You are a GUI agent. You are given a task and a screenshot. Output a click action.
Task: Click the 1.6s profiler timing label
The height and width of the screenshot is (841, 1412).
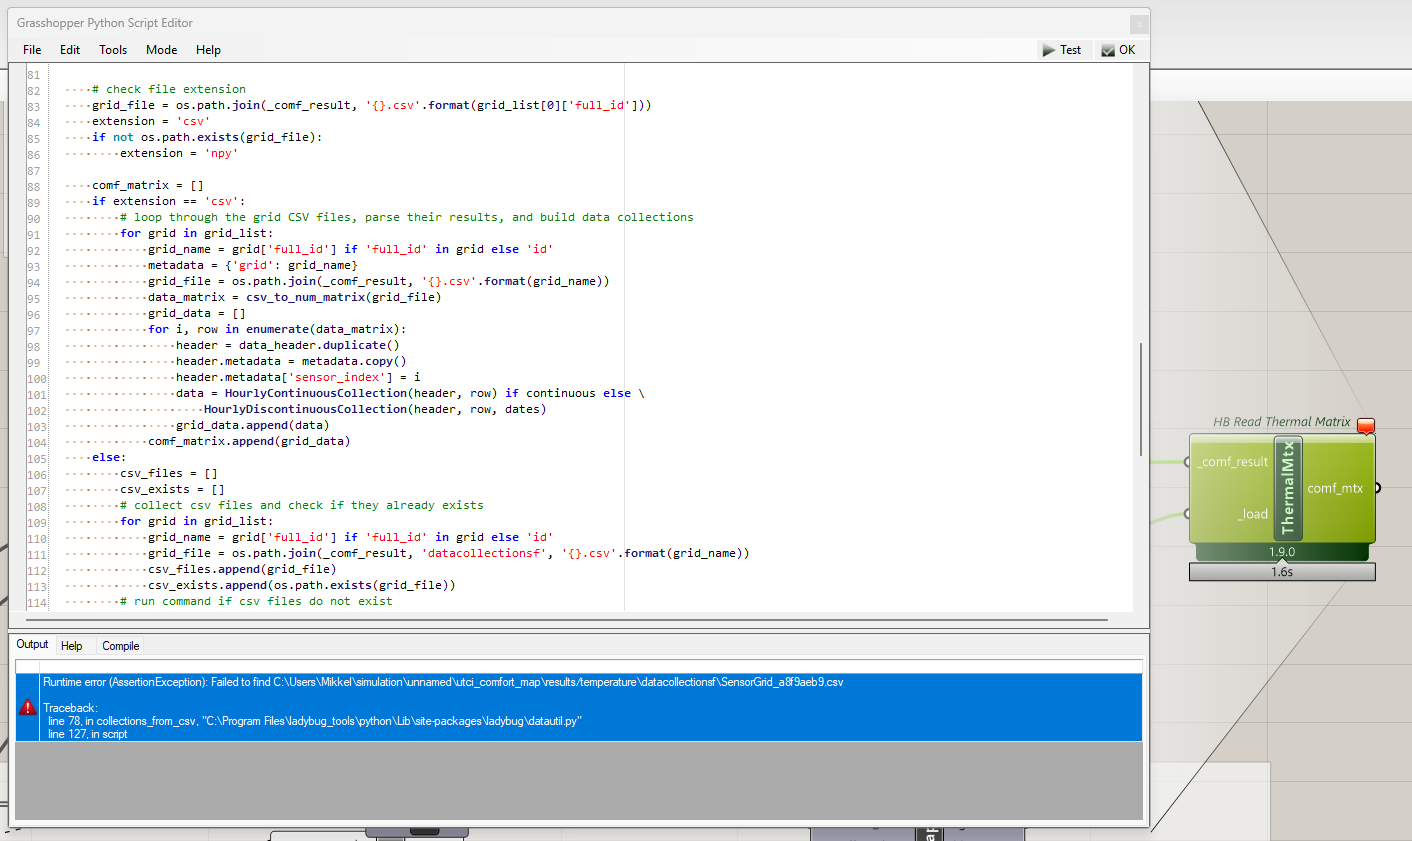click(x=1282, y=572)
